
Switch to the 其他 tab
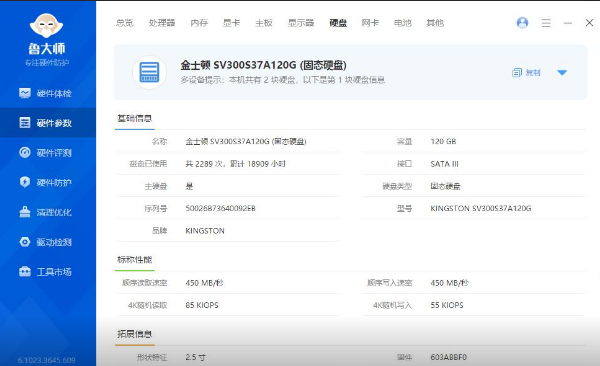(x=435, y=23)
